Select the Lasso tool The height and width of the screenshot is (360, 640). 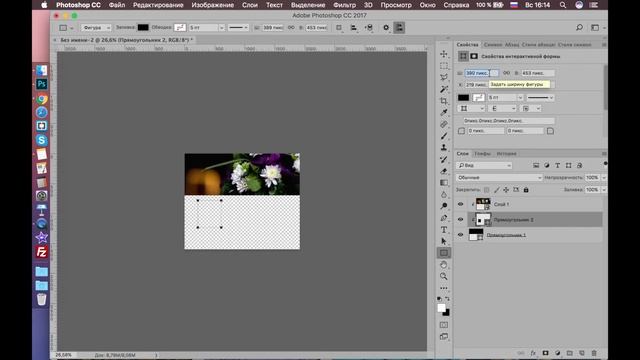[444, 77]
